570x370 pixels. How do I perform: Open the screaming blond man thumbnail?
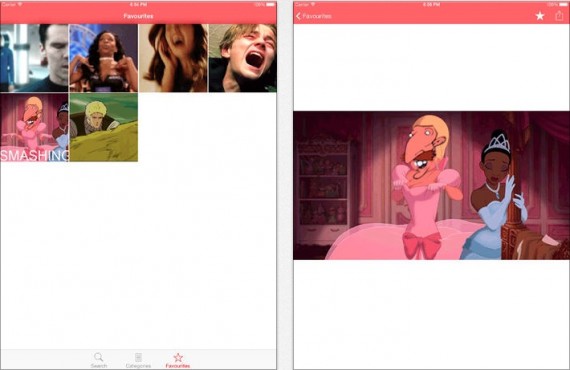pos(242,58)
